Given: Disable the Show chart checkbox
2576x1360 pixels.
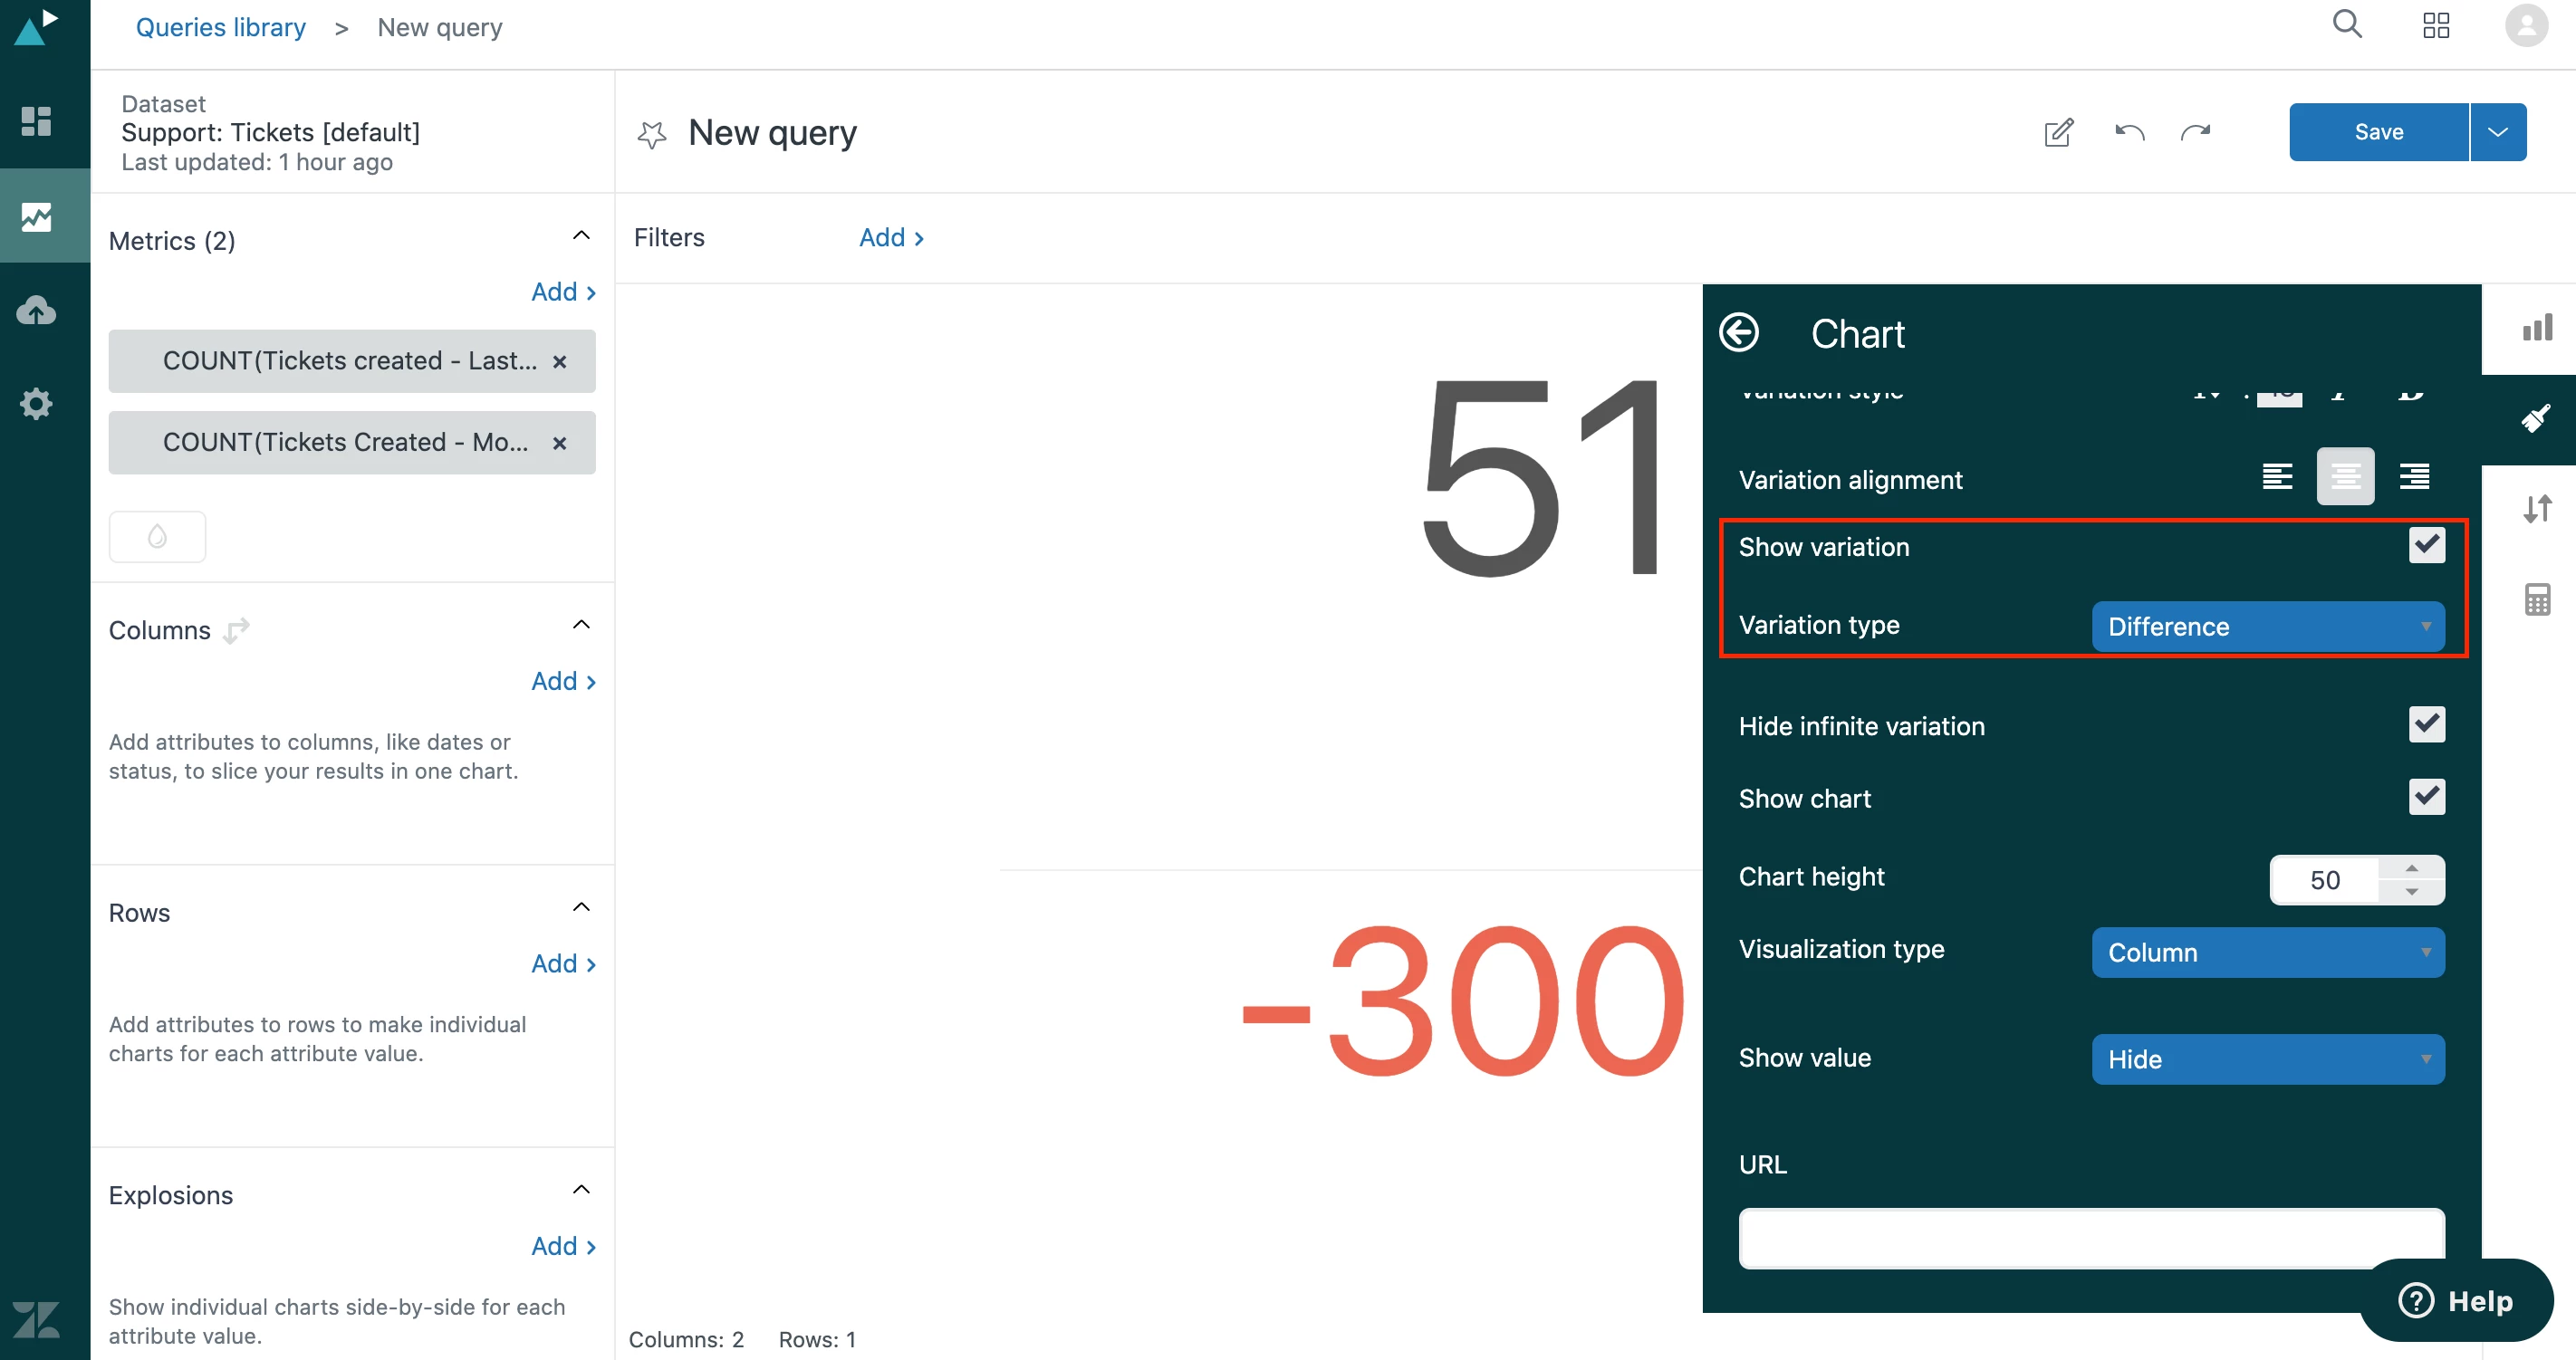Looking at the screenshot, I should pyautogui.click(x=2426, y=797).
